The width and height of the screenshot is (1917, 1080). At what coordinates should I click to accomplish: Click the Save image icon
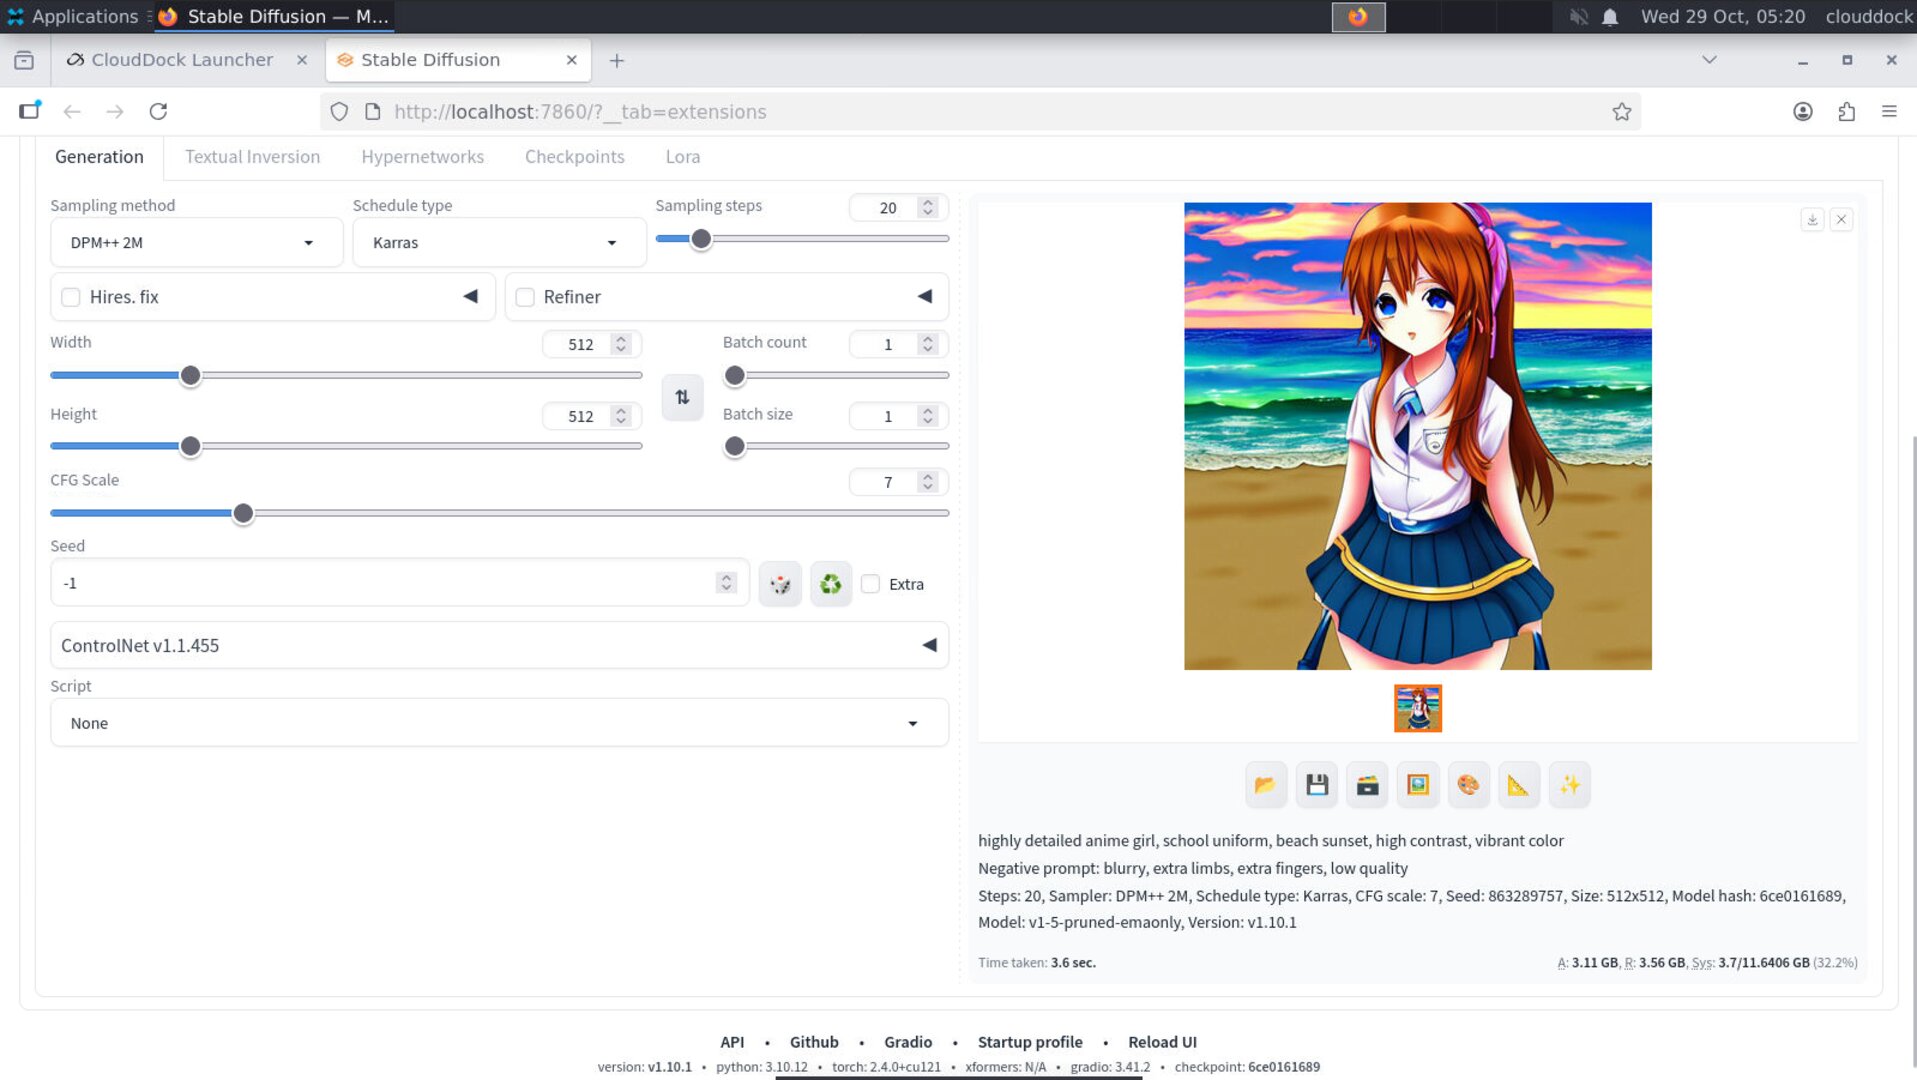tap(1316, 785)
